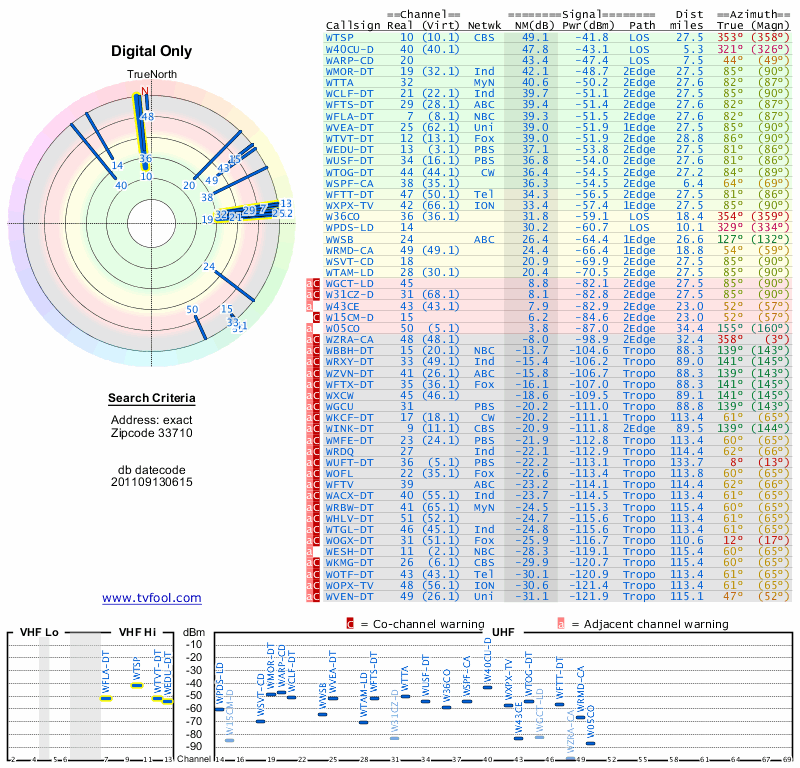800x768 pixels.
Task: Click callsign WRMD-CA
Action: pos(349,250)
